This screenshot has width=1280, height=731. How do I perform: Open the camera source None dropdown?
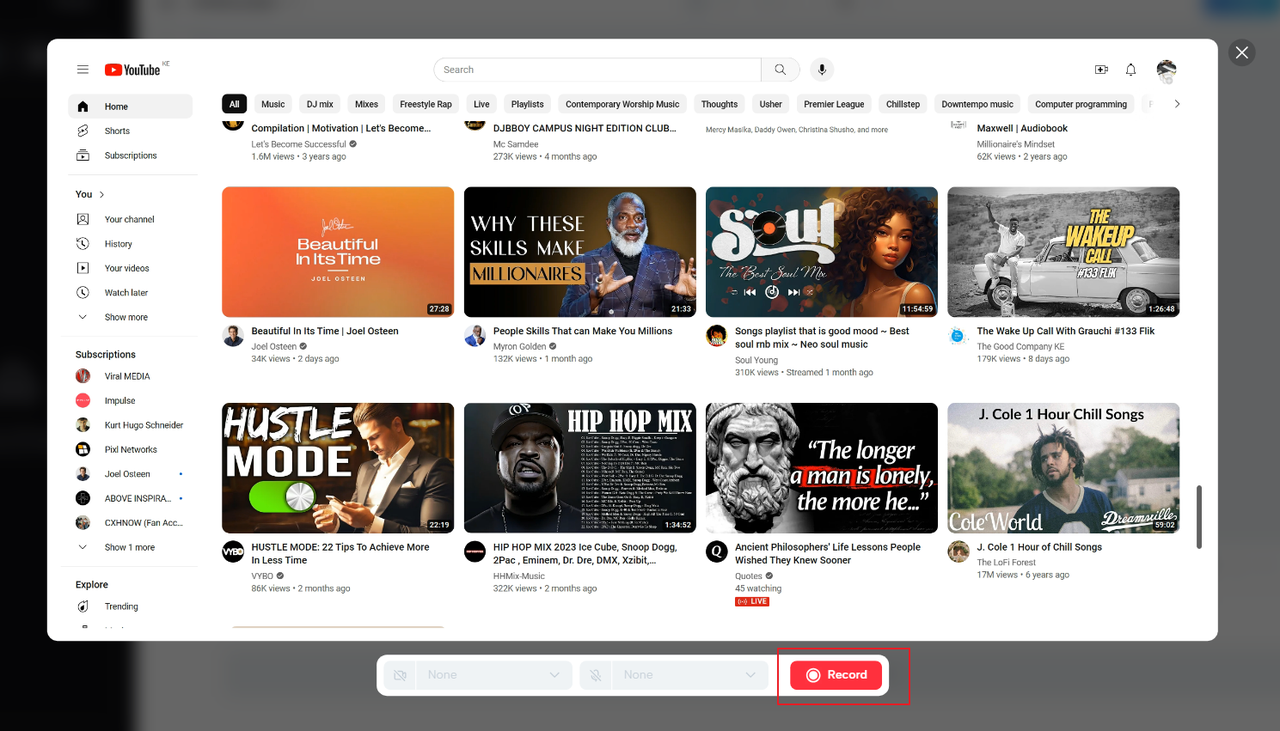tap(493, 675)
